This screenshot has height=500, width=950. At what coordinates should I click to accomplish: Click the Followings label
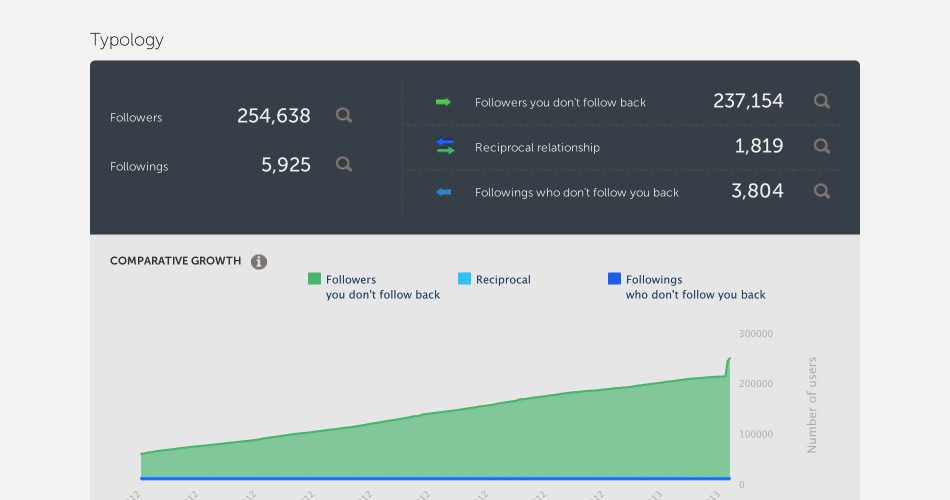[139, 167]
